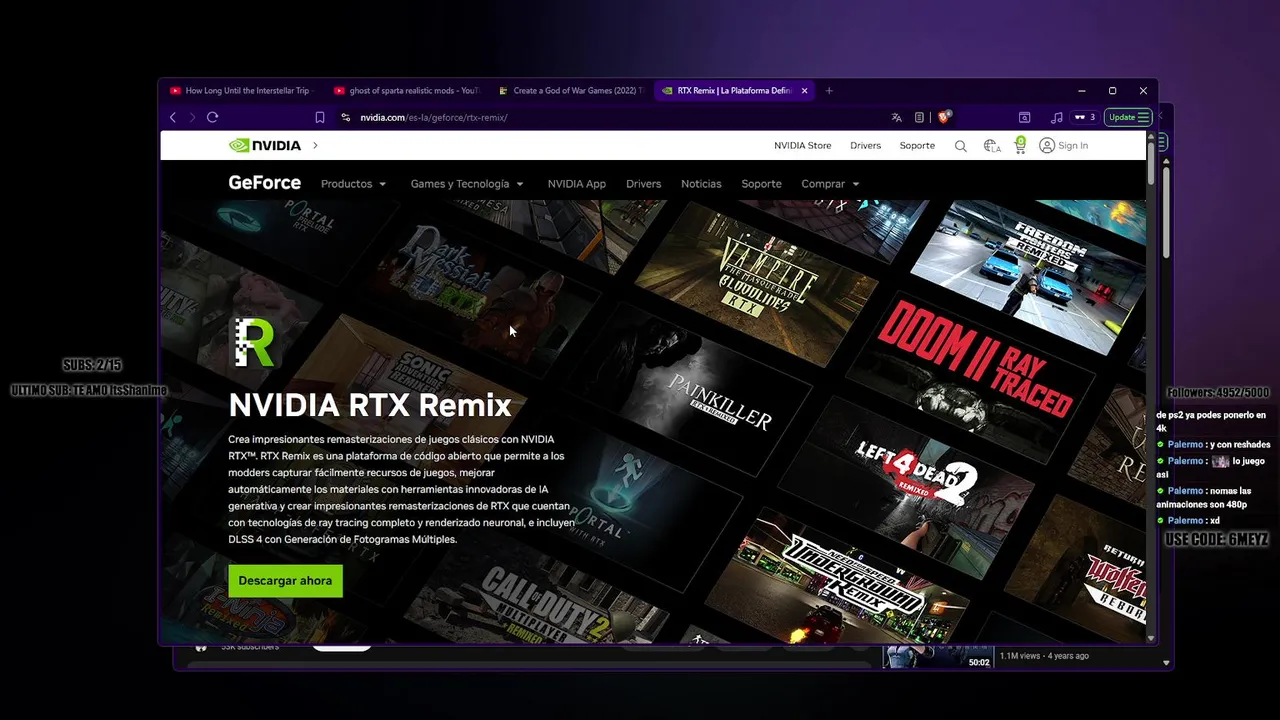Open the translate page icon
This screenshot has height=720, width=1280.
[x=897, y=117]
